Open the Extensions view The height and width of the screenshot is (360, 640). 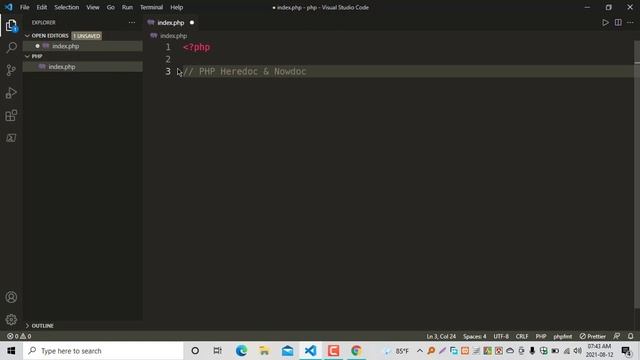(x=11, y=116)
